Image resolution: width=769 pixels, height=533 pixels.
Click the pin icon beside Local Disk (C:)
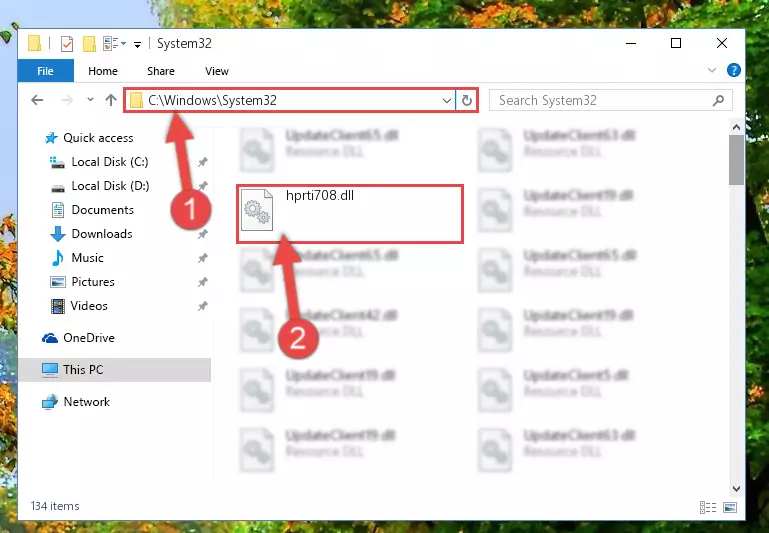click(203, 162)
